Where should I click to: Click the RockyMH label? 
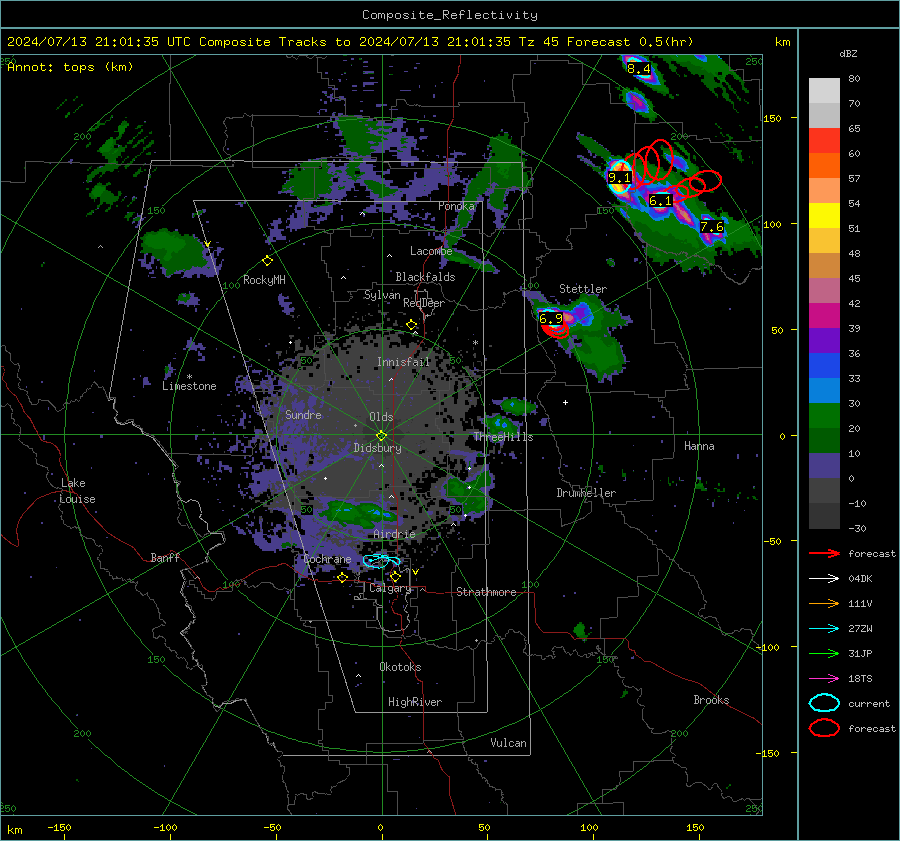[264, 280]
